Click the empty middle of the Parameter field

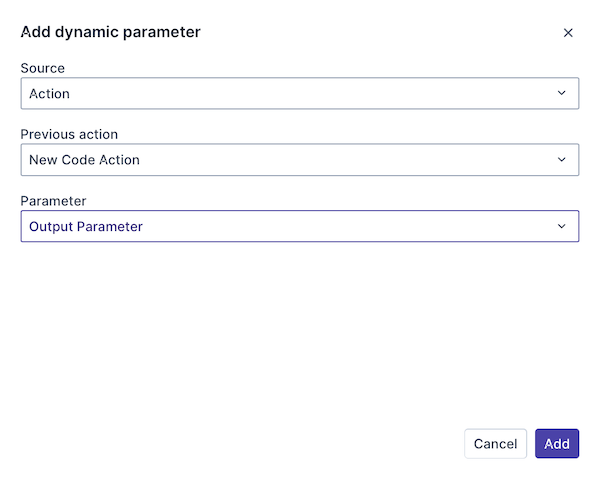[330, 226]
